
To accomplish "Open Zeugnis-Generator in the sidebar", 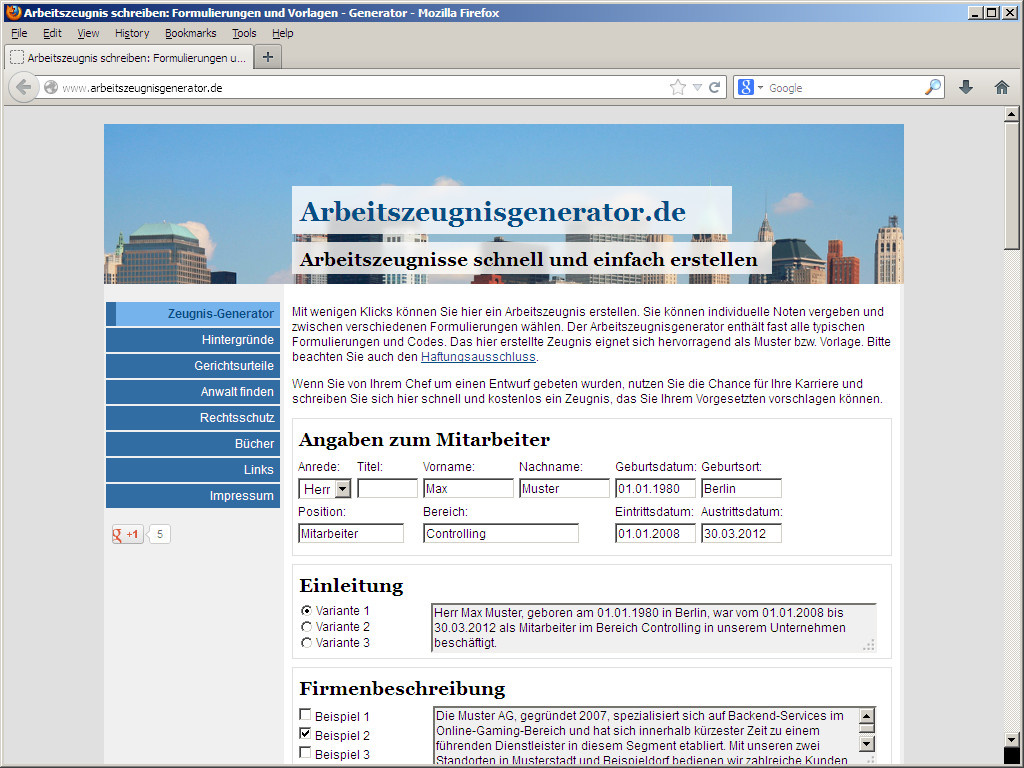I will tap(193, 314).
